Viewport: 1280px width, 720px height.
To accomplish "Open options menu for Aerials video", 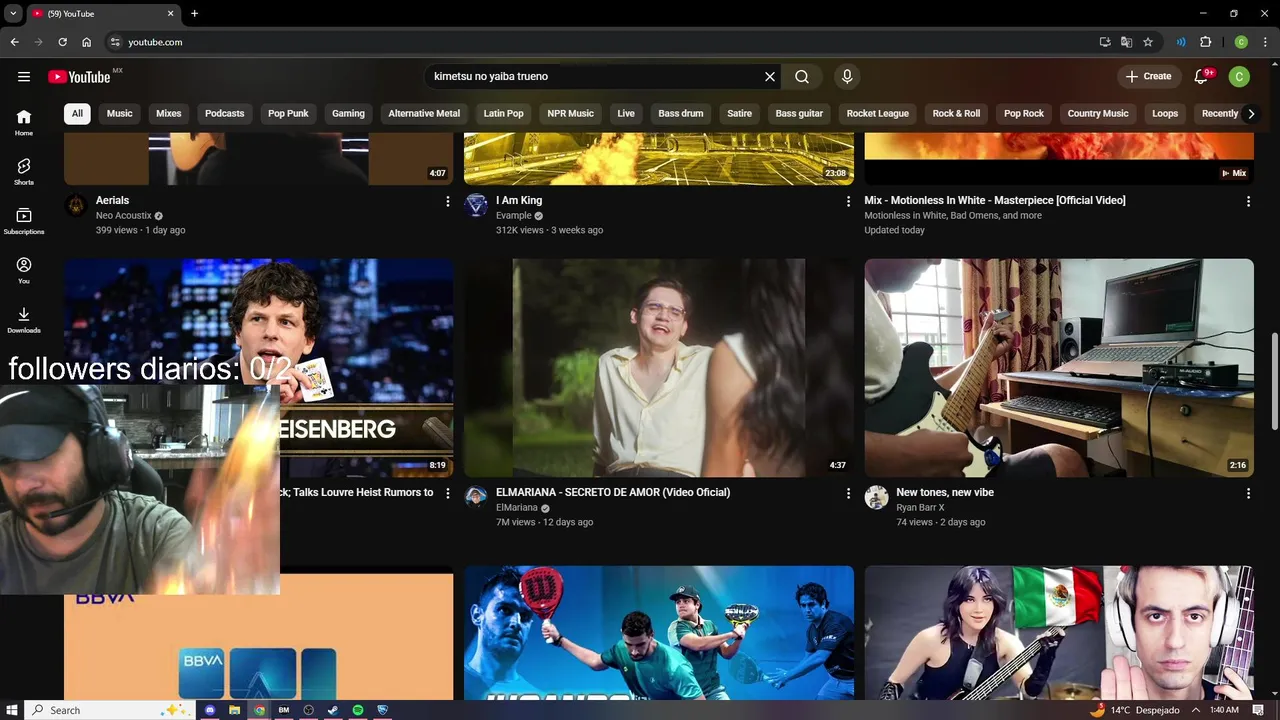I will coord(447,201).
